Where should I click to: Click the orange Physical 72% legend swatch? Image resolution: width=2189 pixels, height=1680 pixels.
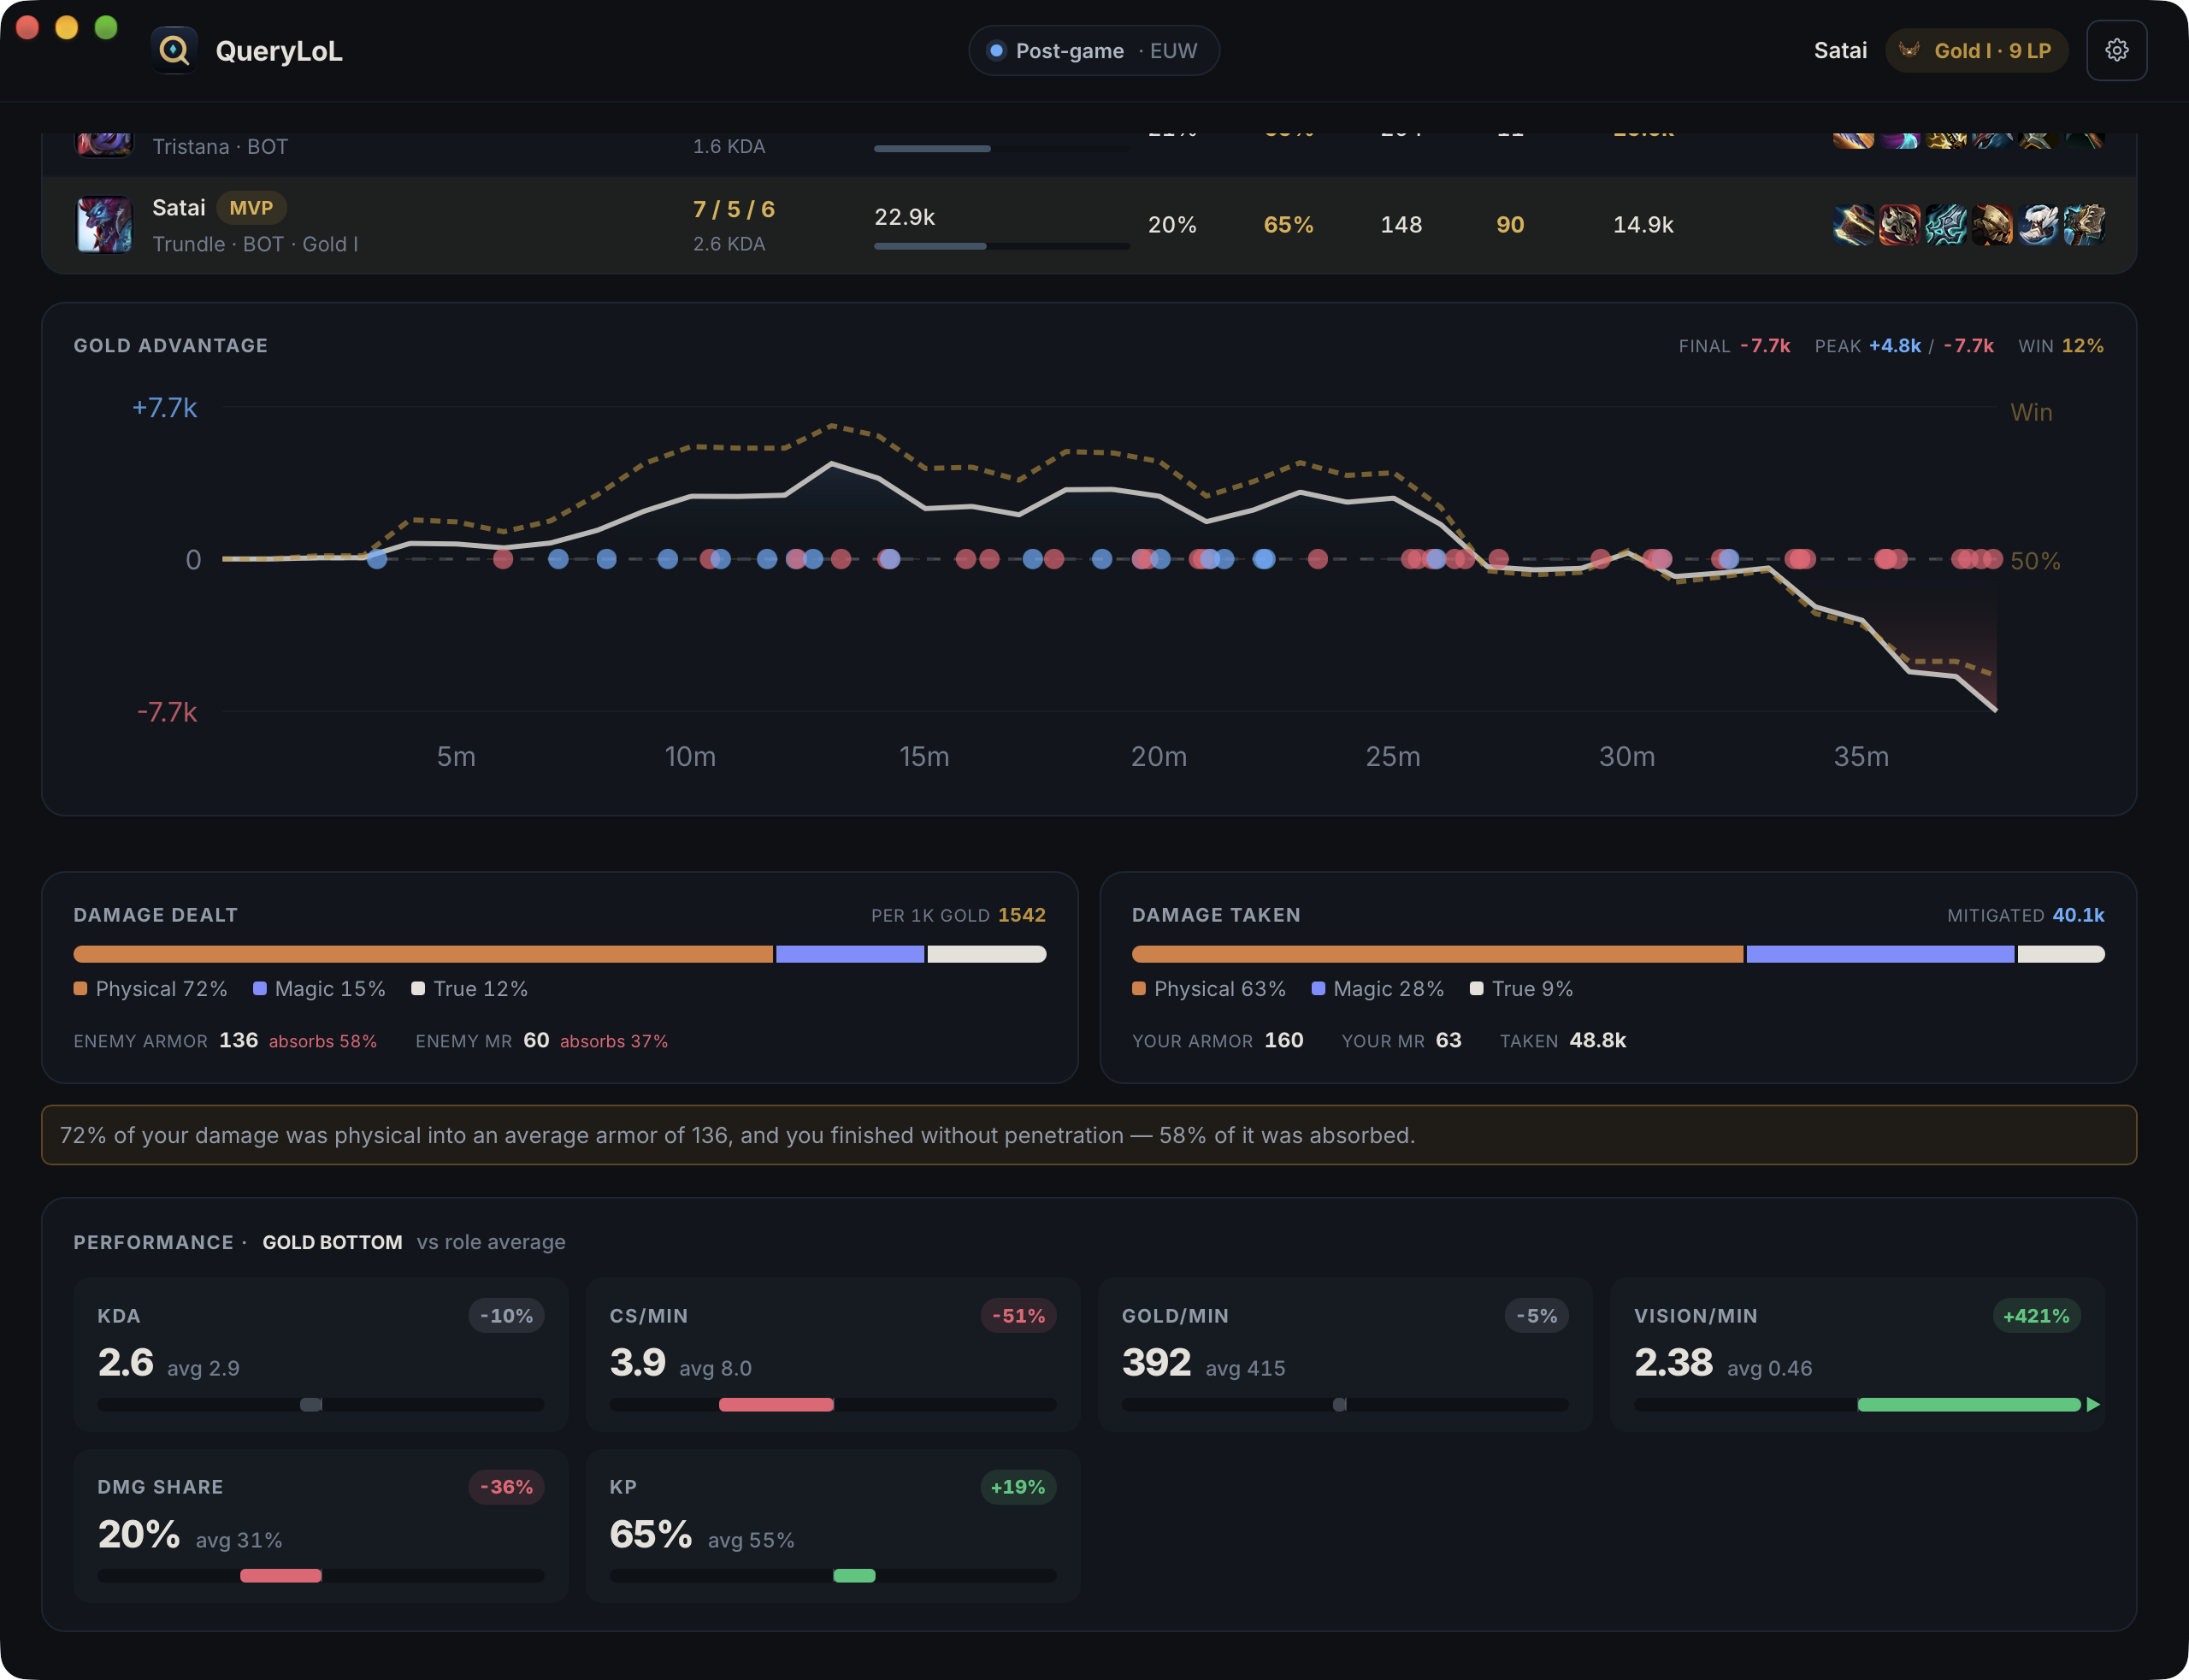(80, 988)
